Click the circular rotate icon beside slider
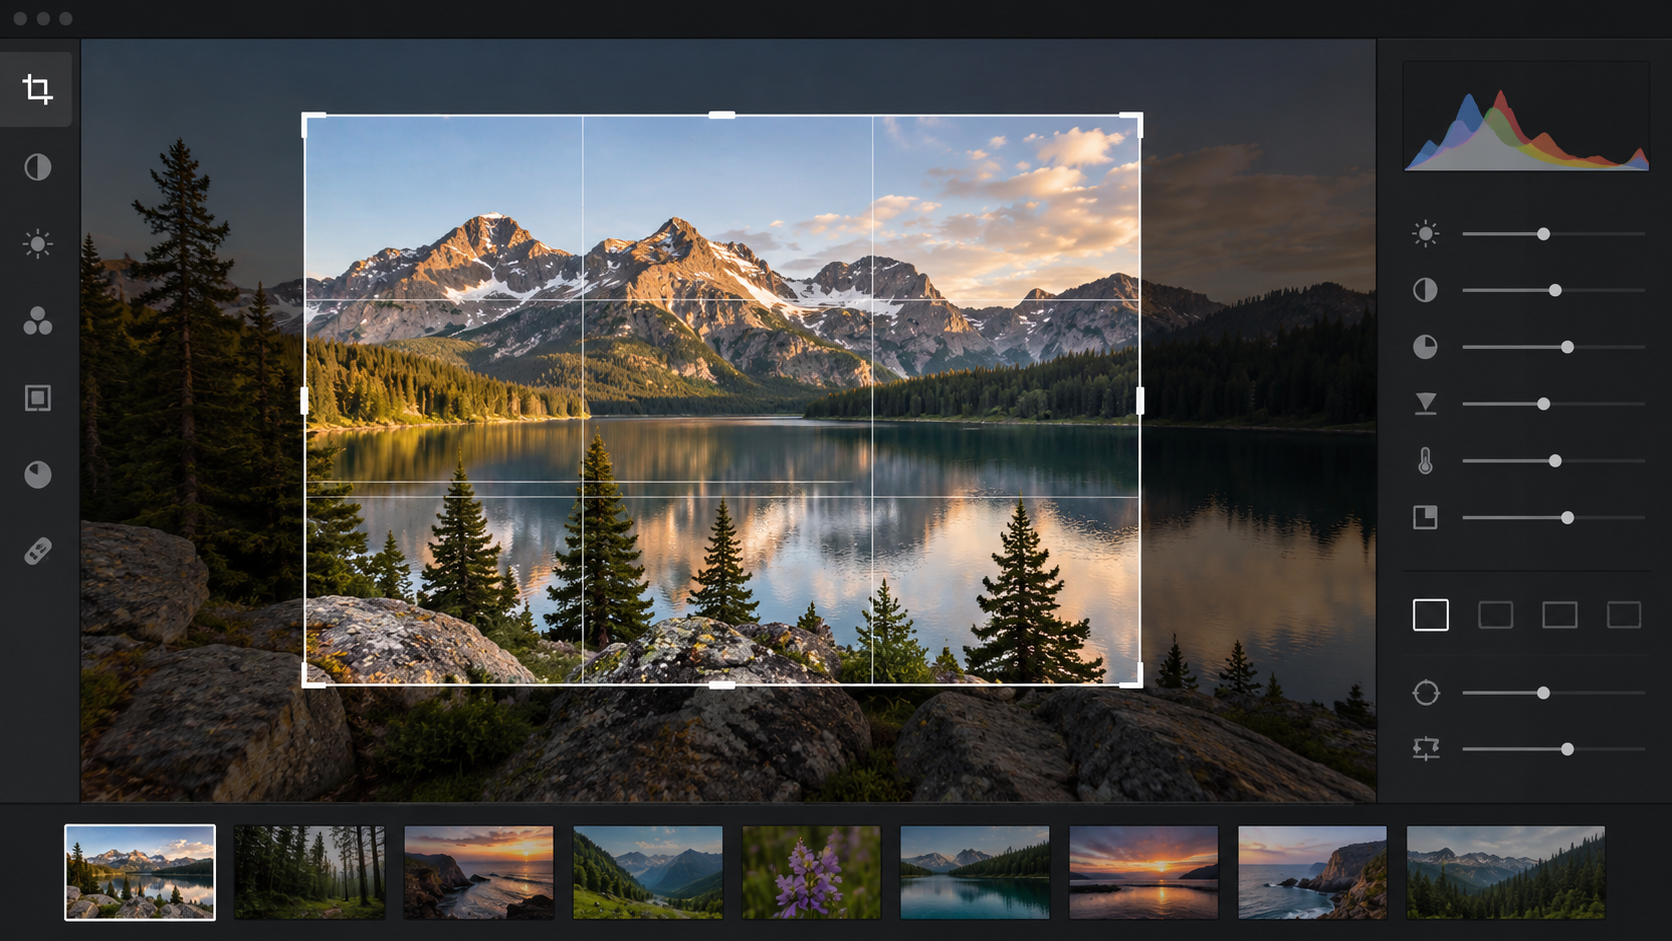Screen dimensions: 1672x941 pyautogui.click(x=1426, y=692)
